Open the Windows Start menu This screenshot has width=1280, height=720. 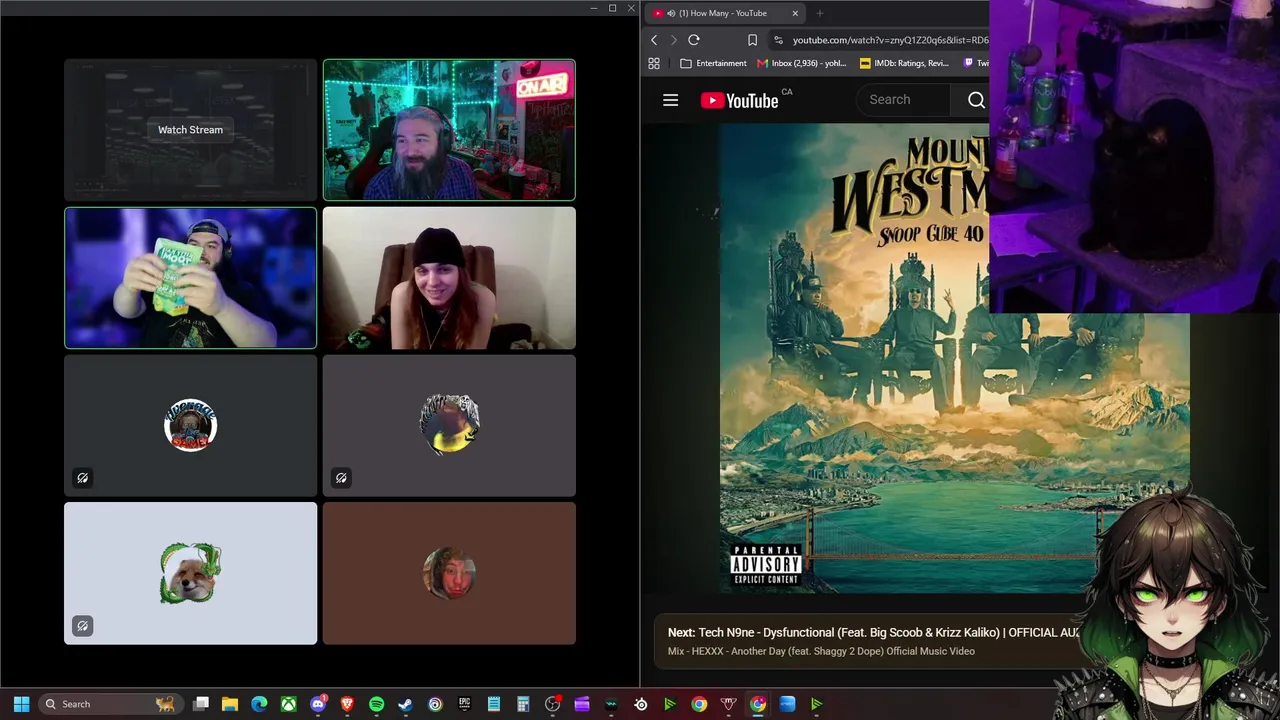[21, 704]
